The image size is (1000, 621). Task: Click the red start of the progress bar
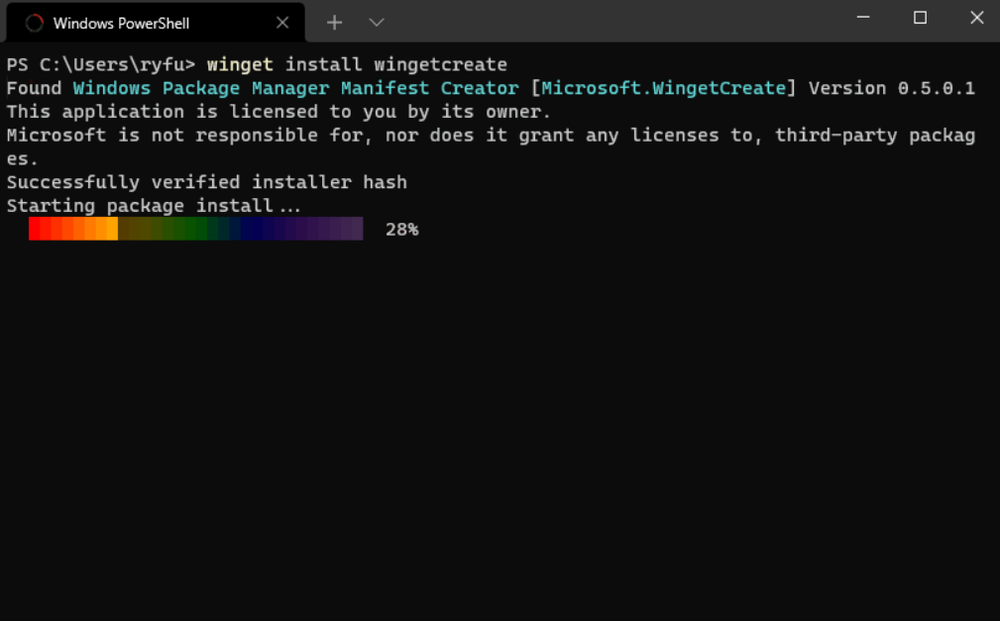(40, 229)
